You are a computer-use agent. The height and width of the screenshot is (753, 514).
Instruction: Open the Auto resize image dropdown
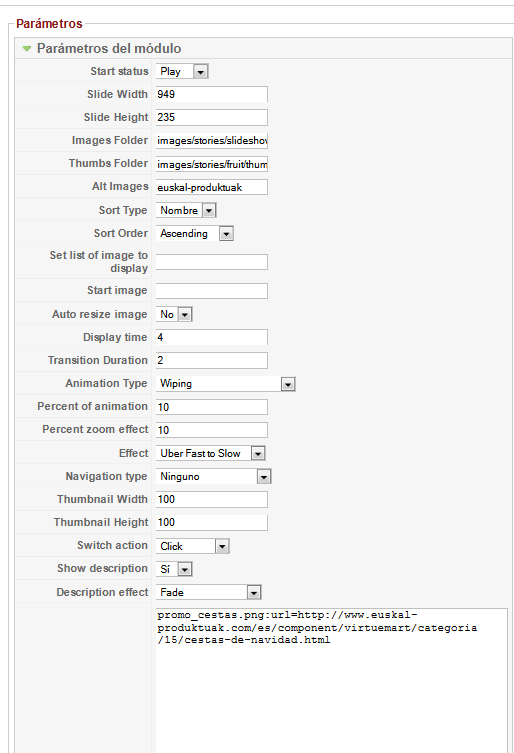point(174,314)
